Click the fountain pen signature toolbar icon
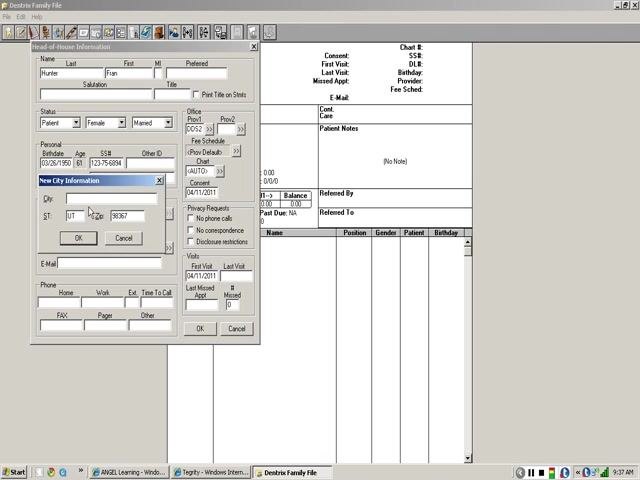Viewport: 640px width, 480px height. tap(71, 32)
